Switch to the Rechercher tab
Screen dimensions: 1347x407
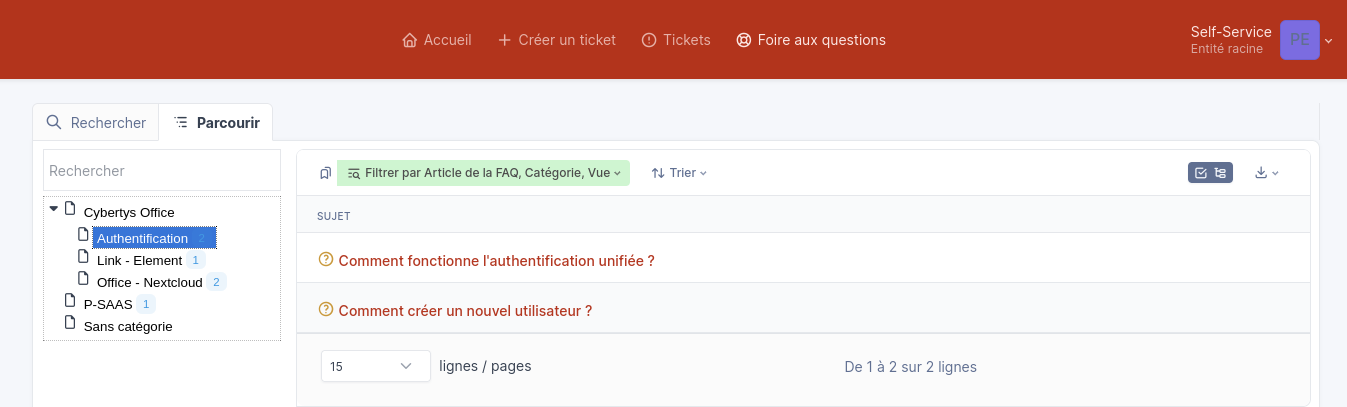pyautogui.click(x=97, y=123)
